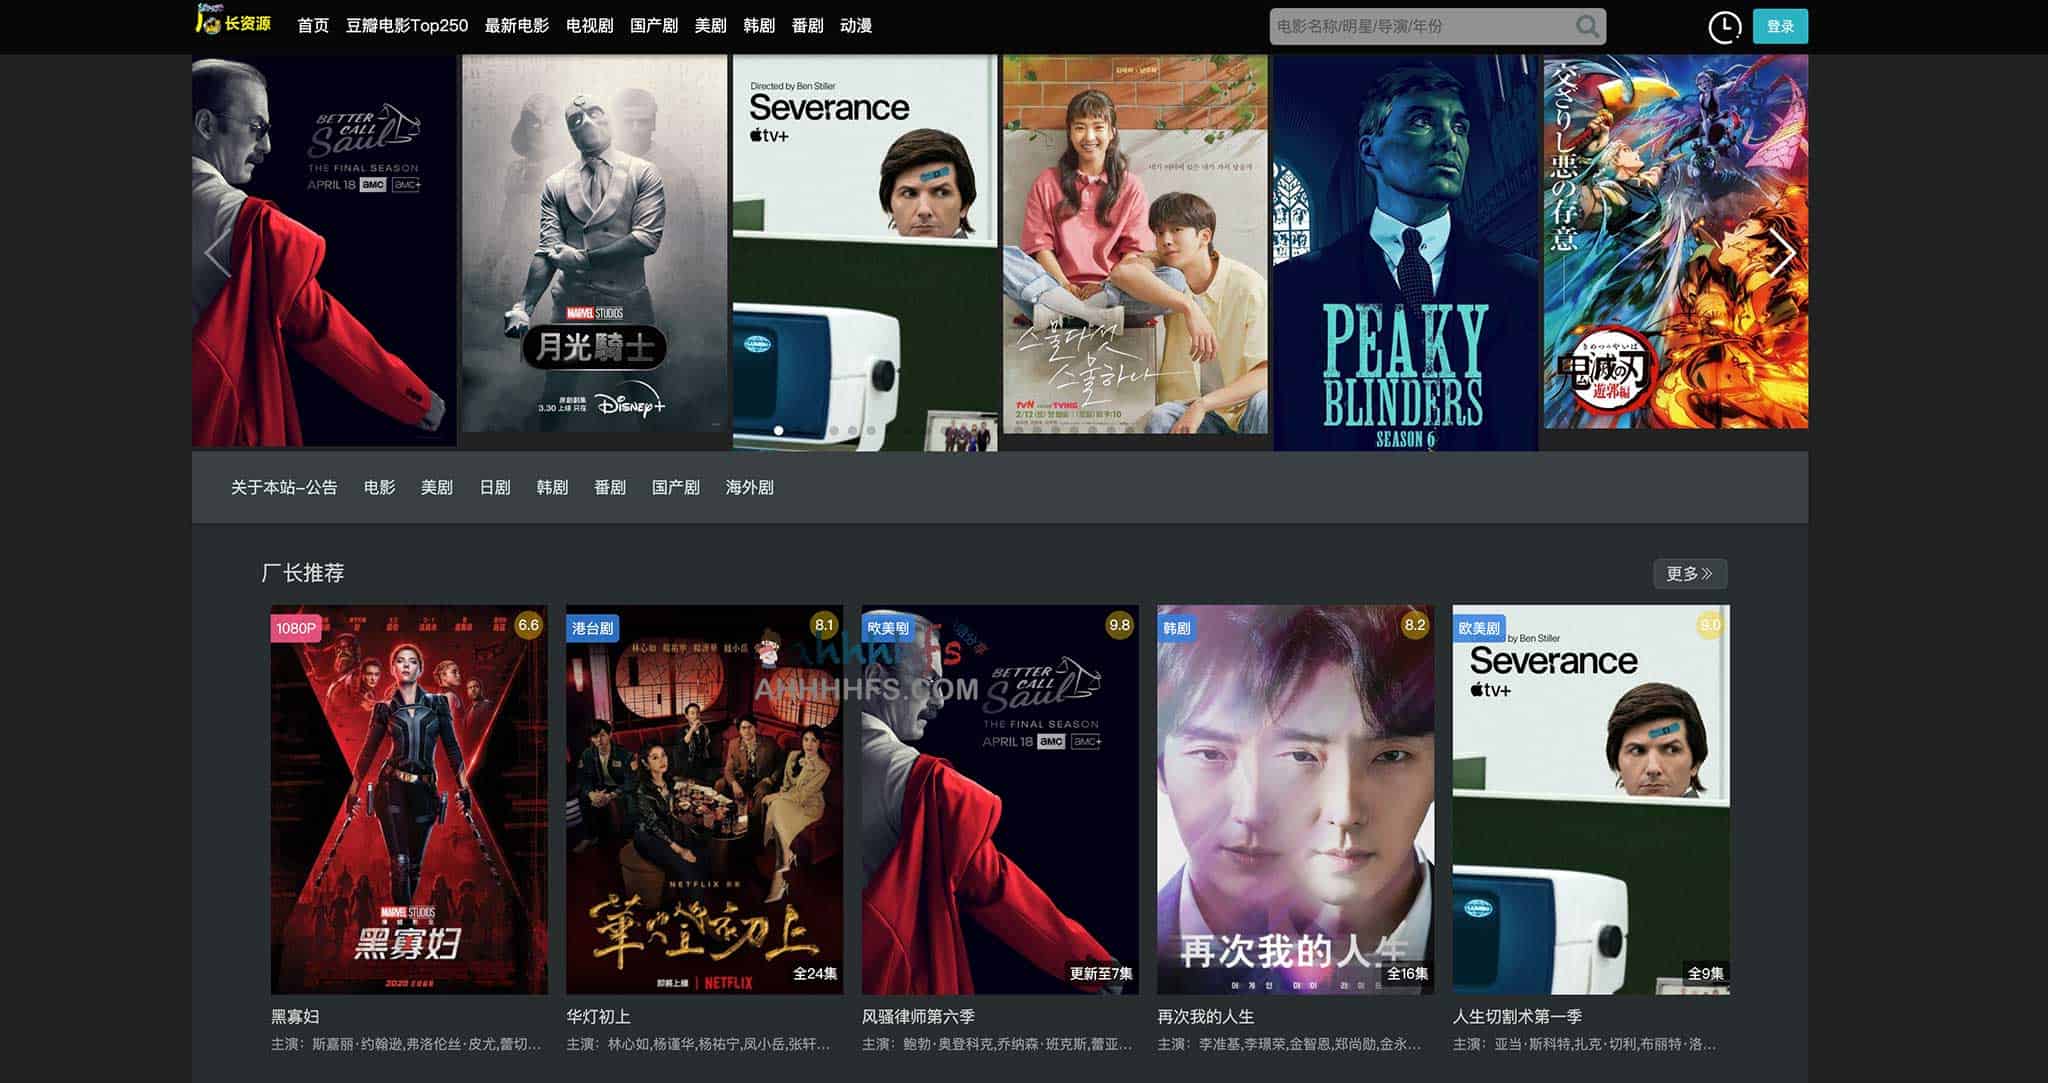
Task: Open the 人生切割术第一季 title link
Action: 1518,1017
